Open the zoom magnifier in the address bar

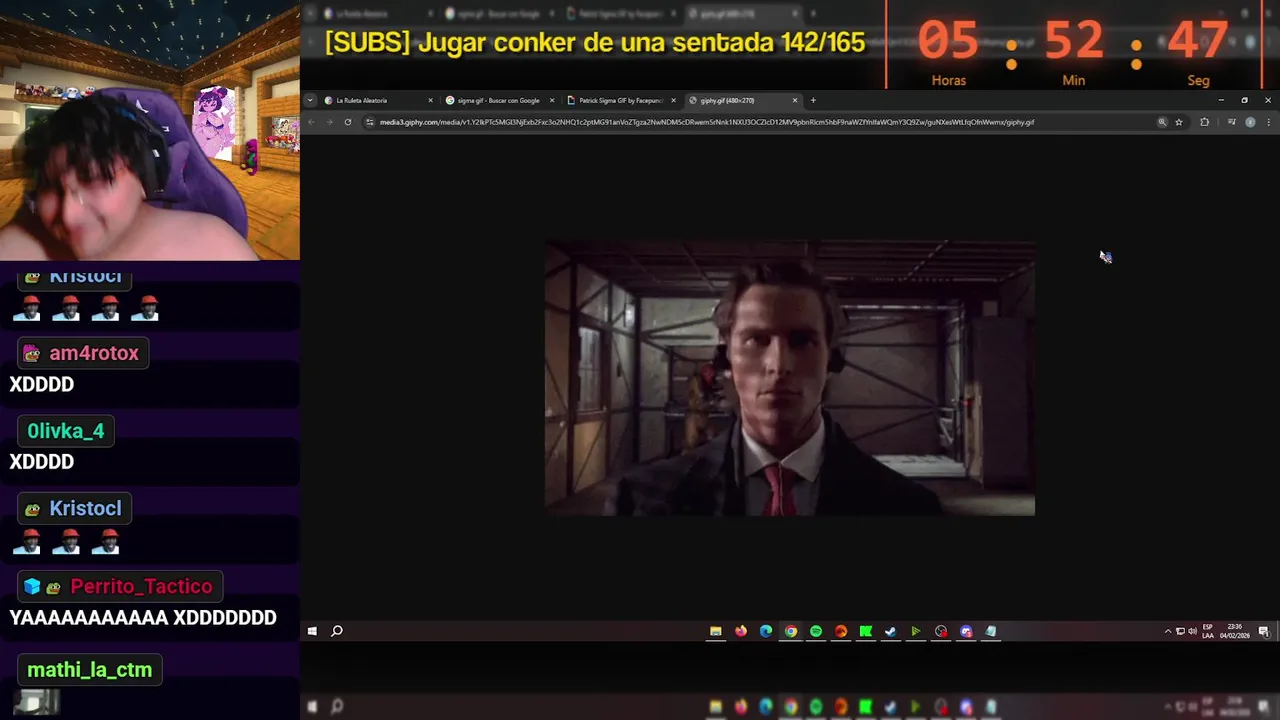[x=1162, y=122]
